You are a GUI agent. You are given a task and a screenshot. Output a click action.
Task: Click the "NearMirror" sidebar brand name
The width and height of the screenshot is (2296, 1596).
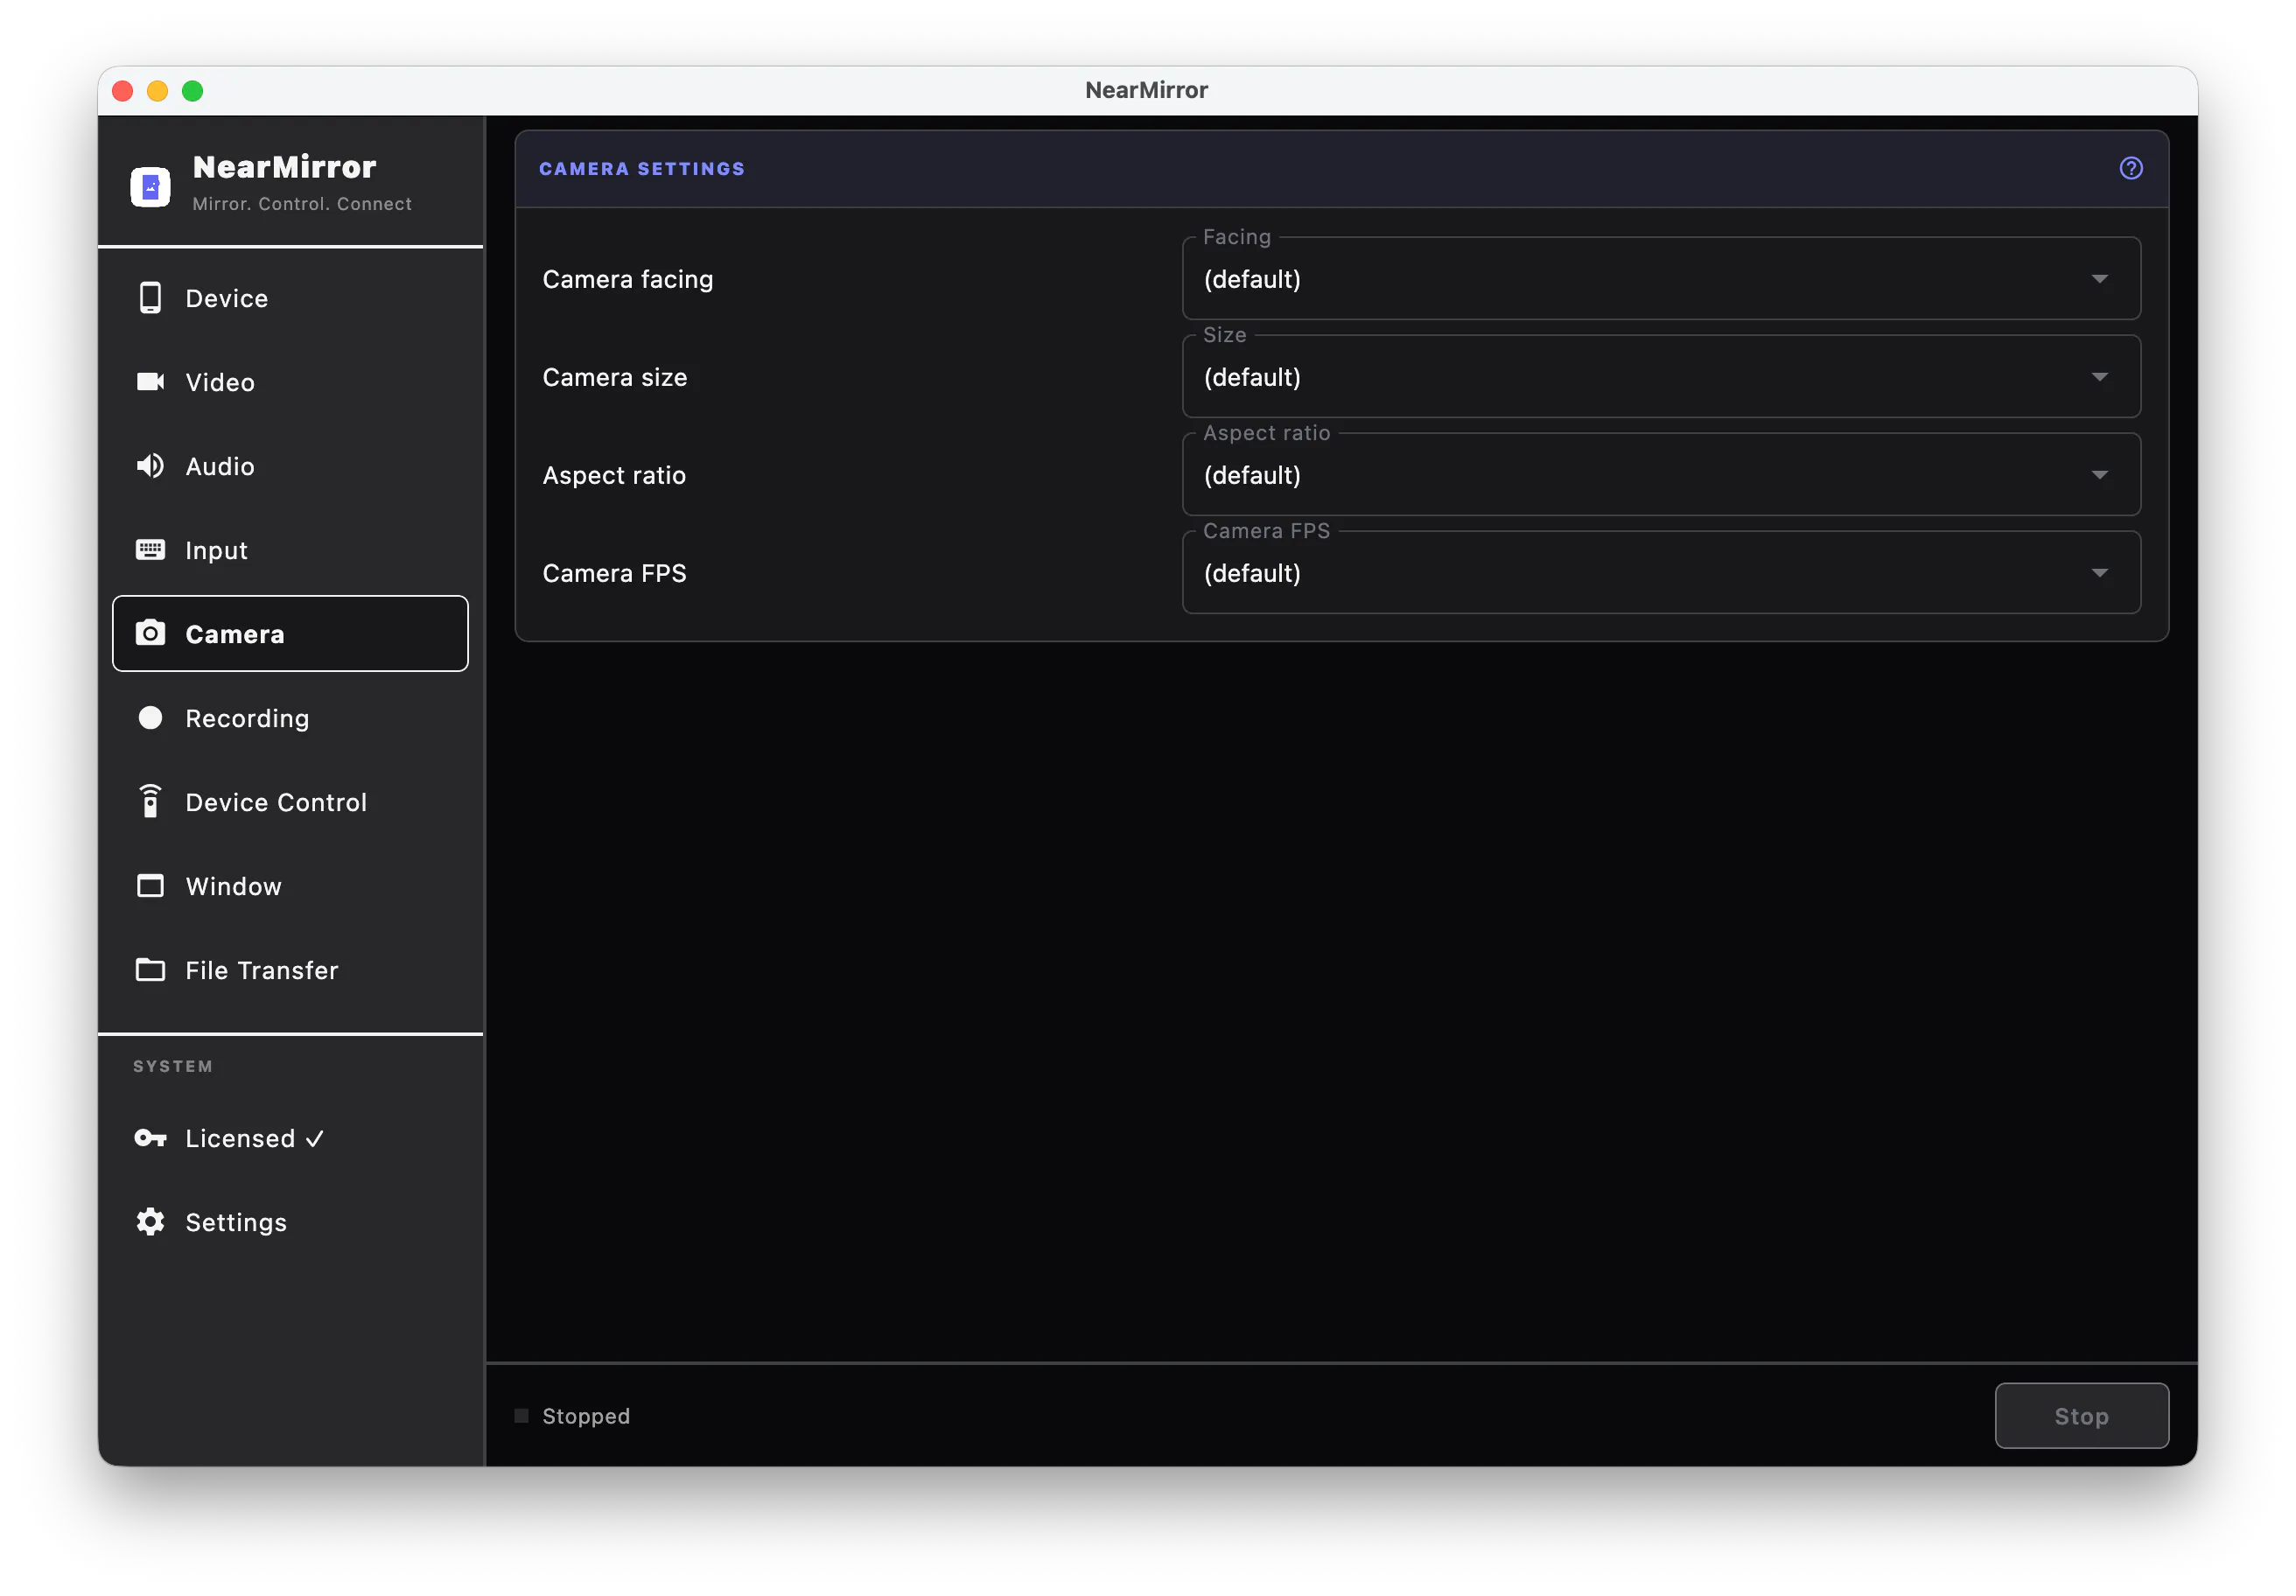click(x=284, y=167)
